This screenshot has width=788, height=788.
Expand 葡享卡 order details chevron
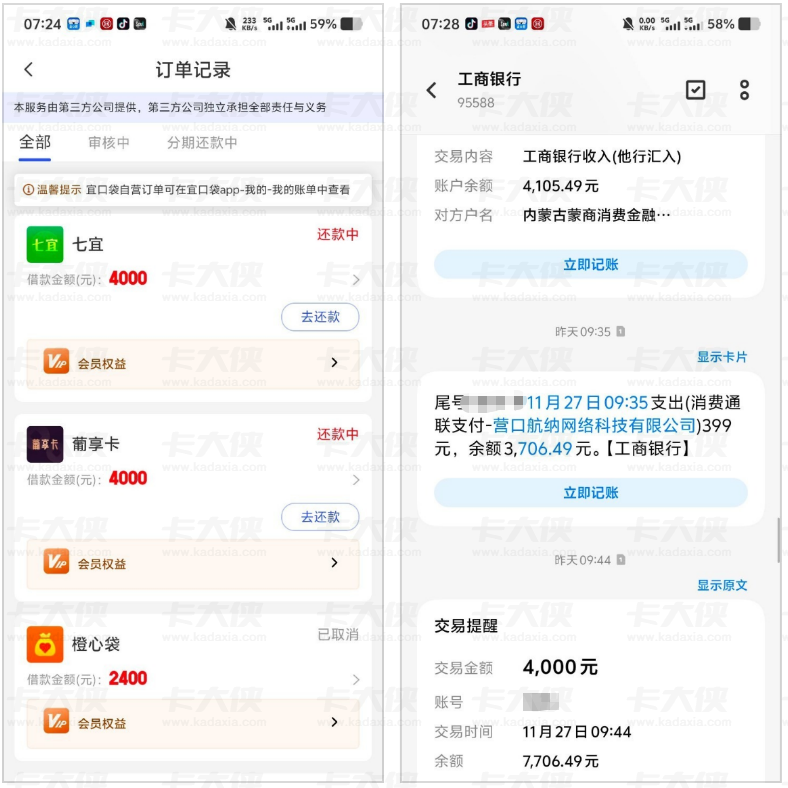(356, 480)
